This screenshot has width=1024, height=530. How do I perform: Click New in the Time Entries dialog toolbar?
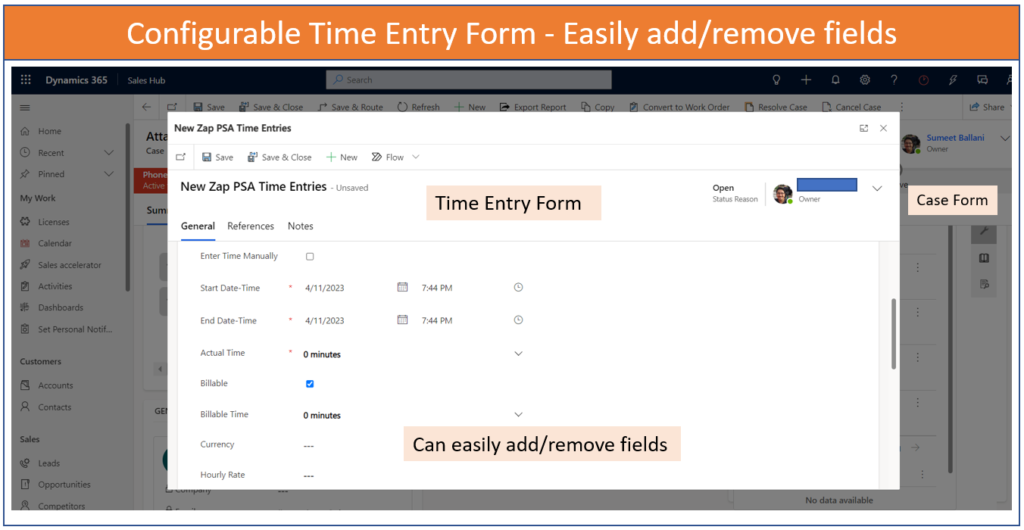point(342,157)
